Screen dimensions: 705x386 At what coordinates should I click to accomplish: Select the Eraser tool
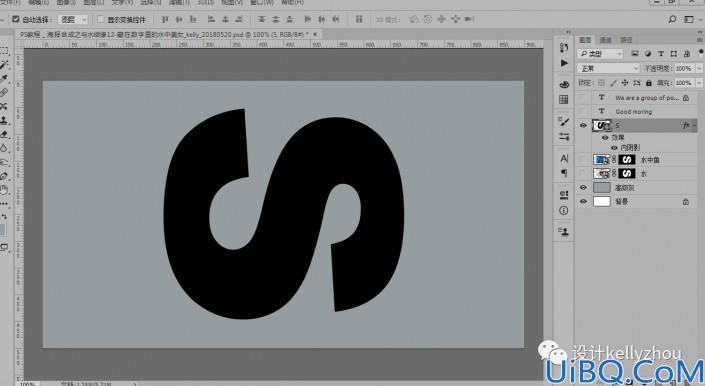tap(4, 134)
